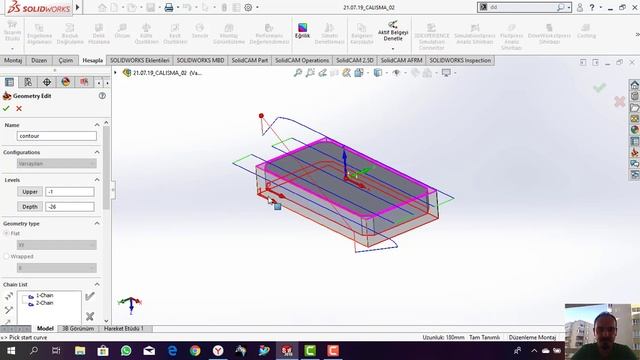The image size is (640, 360).
Task: Switch to SolidCAM 2.5D tab
Action: point(355,60)
